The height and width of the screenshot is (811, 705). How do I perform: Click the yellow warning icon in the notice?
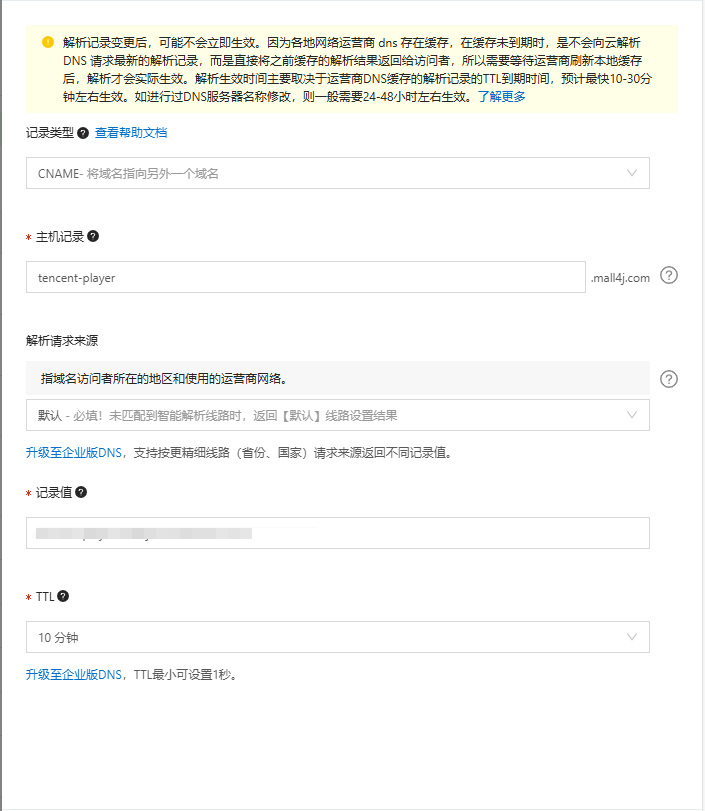pos(47,43)
